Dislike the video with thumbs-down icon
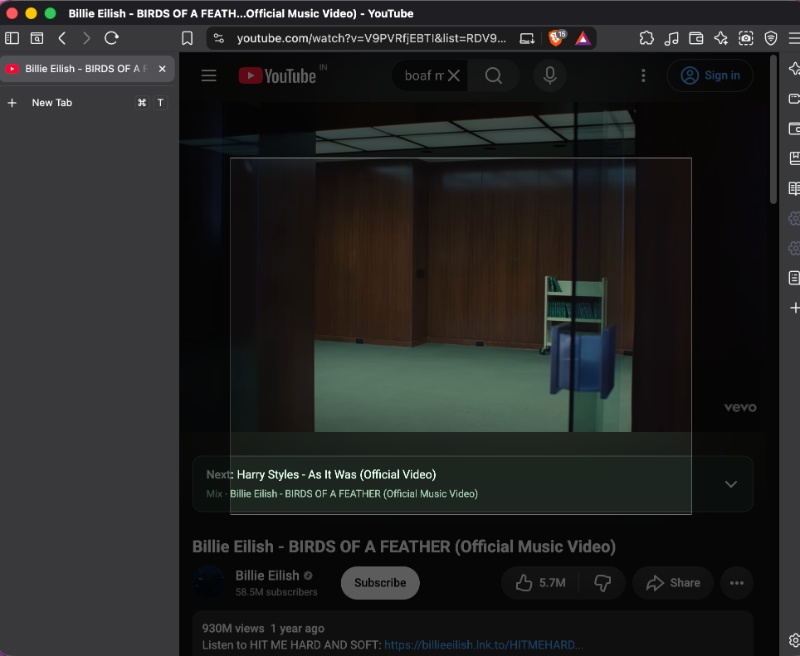 [602, 583]
